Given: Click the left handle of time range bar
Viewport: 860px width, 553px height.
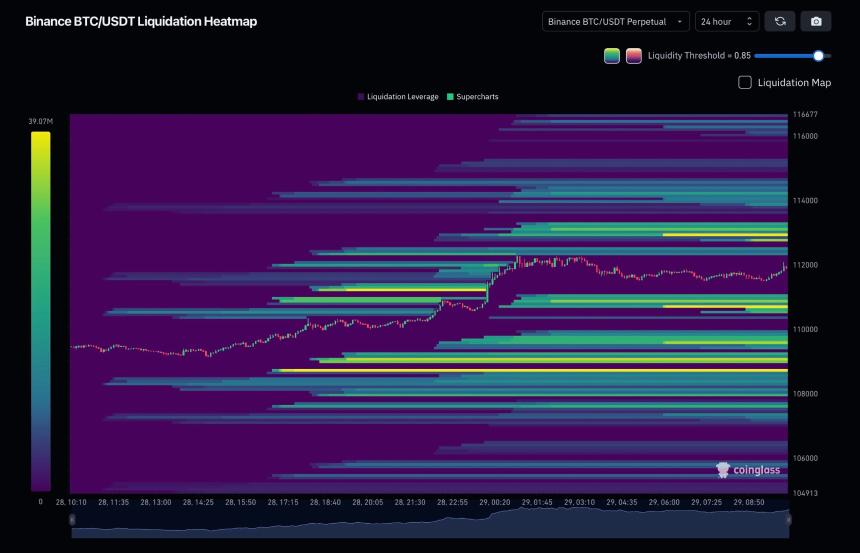Looking at the screenshot, I should 71,519.
